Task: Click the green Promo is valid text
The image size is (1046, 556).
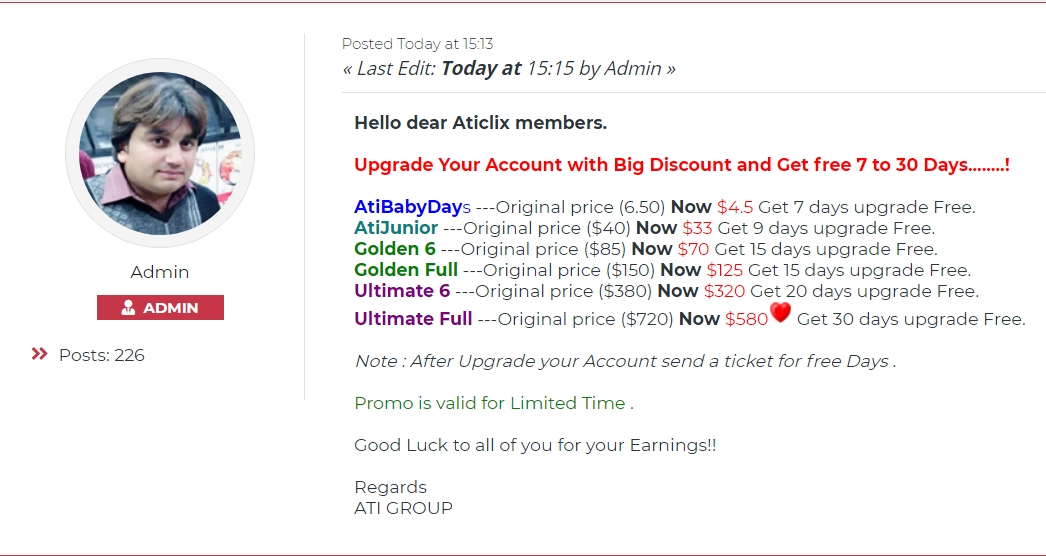Action: click(494, 403)
